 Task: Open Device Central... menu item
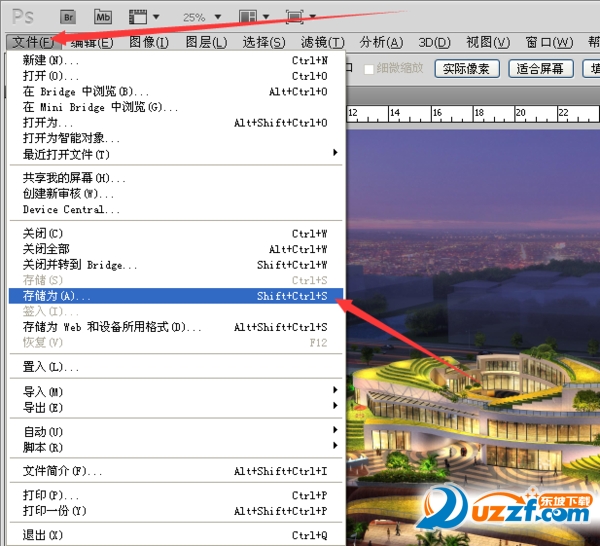coord(176,209)
